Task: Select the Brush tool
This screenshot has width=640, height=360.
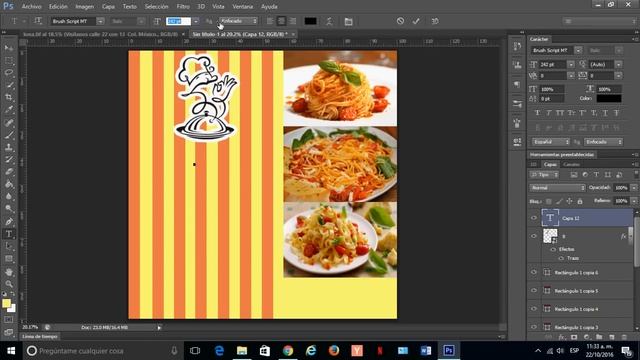Action: coord(9,135)
